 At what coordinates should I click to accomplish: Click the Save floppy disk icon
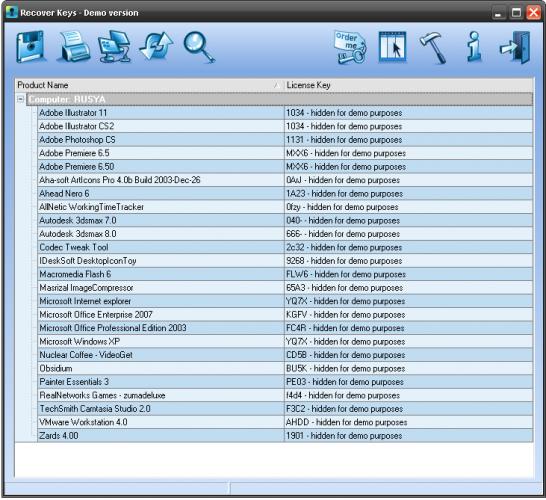click(31, 47)
